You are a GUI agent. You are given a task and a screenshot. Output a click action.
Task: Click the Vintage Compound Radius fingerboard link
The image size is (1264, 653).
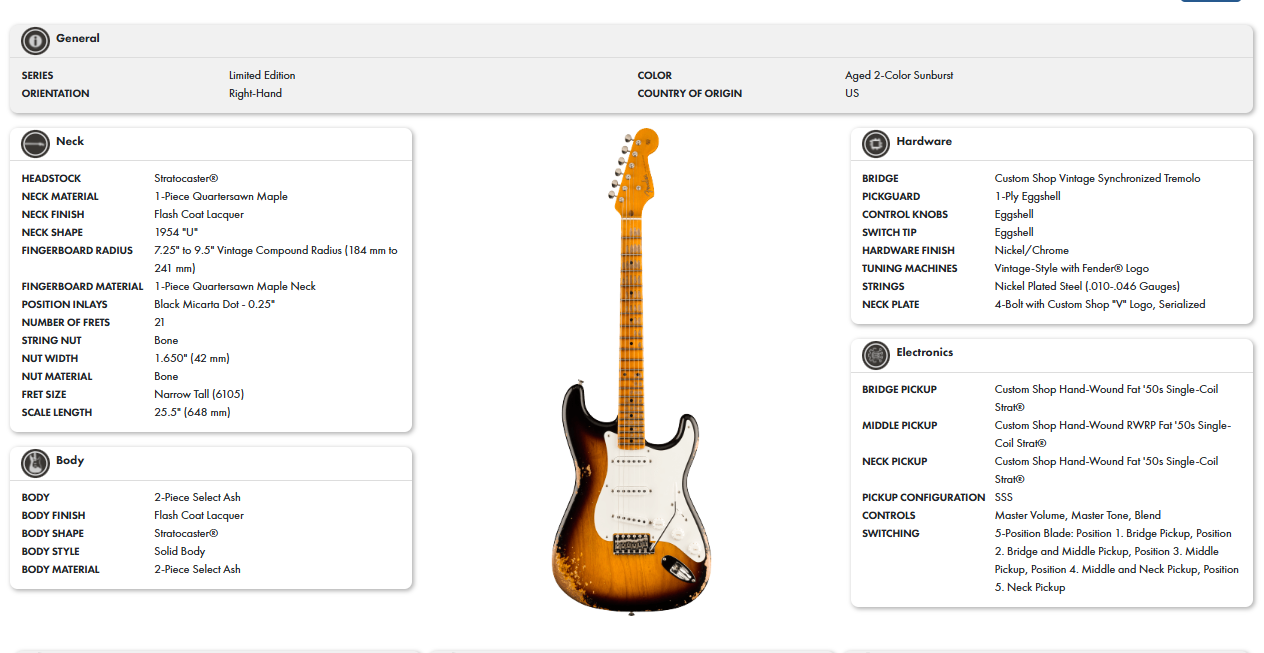[274, 250]
